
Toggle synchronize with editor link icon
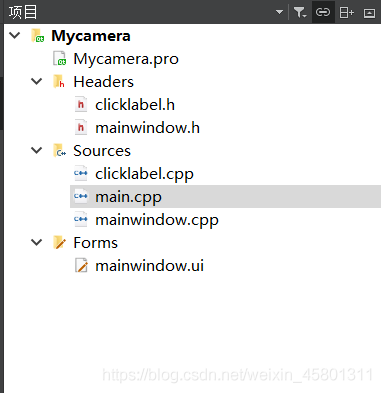pos(323,12)
